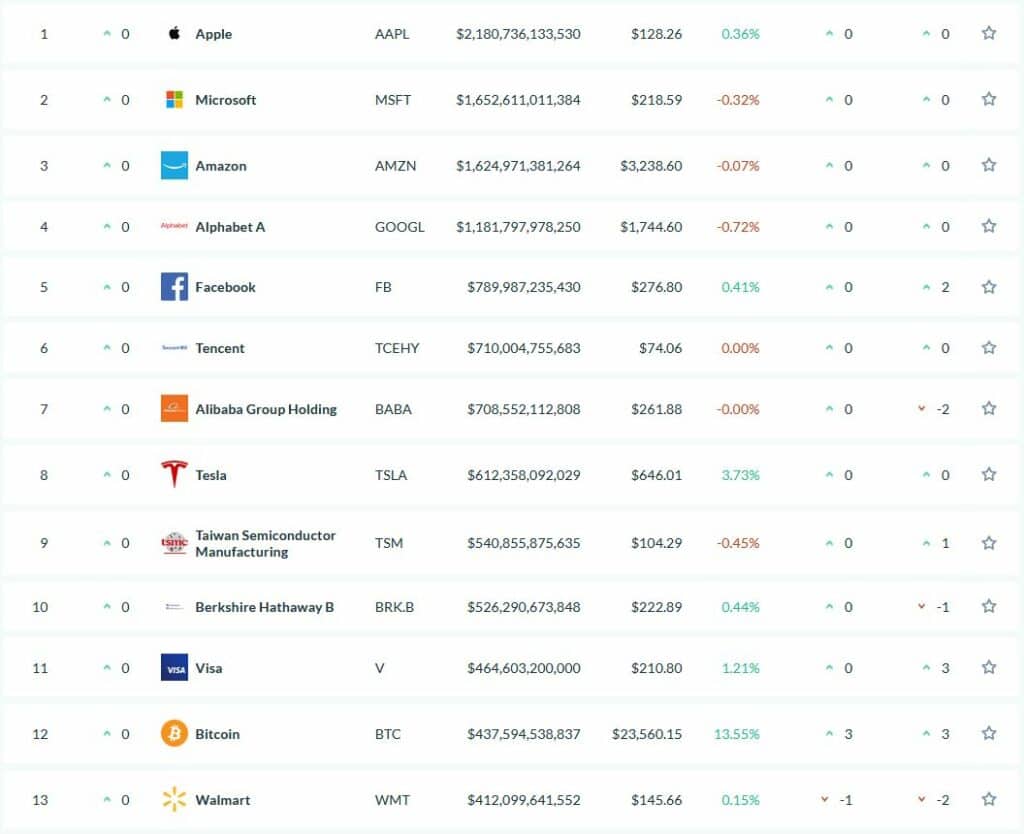This screenshot has width=1024, height=834.
Task: Click the Bitcoin logo icon
Action: pos(175,734)
